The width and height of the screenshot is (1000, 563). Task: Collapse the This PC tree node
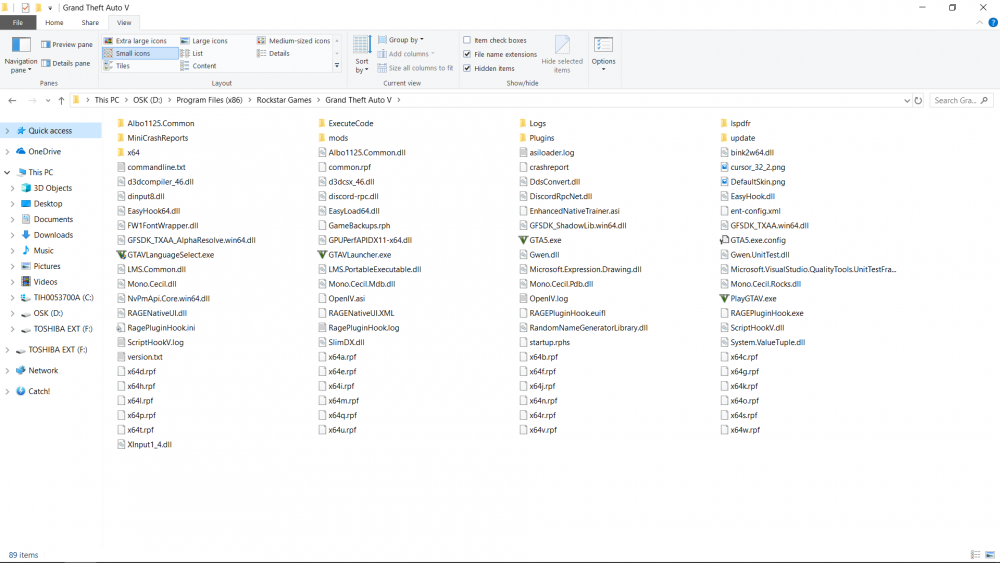[7, 172]
